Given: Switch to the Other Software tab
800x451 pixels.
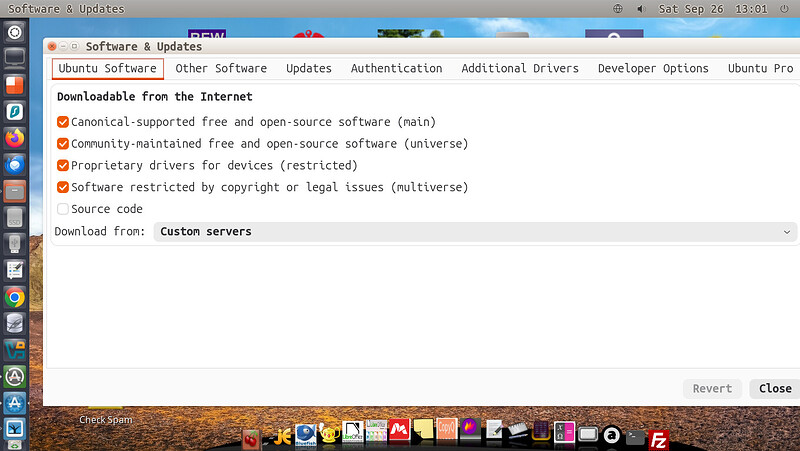Looking at the screenshot, I should click(x=221, y=68).
